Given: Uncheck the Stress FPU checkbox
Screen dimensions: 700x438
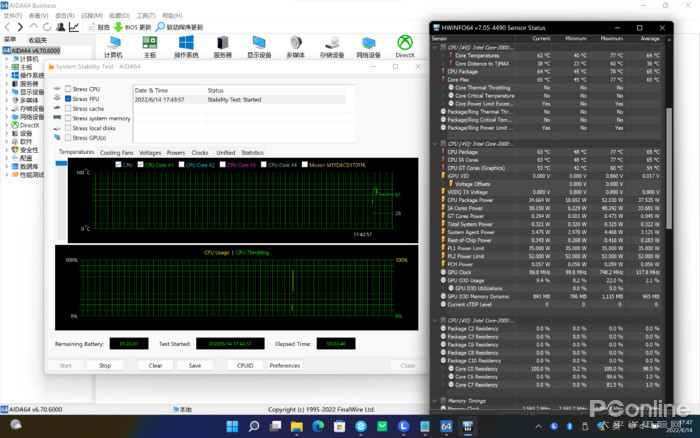Looking at the screenshot, I should tap(68, 99).
